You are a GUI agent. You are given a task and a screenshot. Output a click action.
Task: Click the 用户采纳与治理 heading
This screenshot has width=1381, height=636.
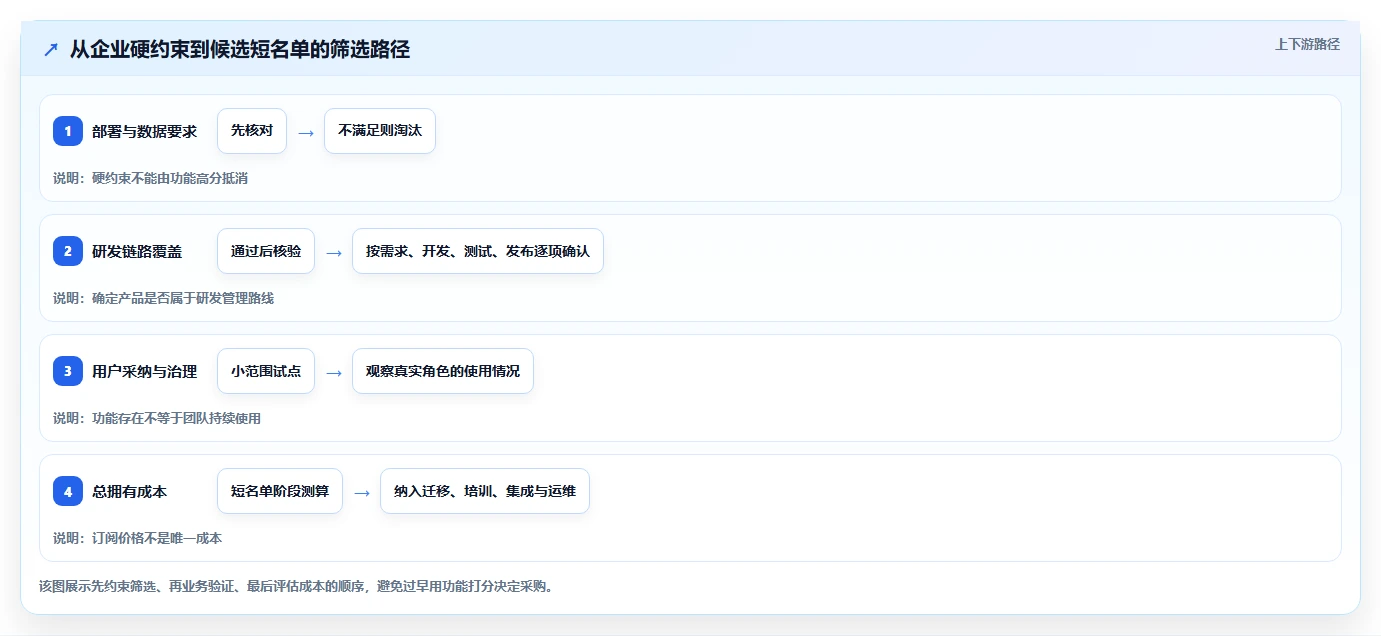point(145,371)
